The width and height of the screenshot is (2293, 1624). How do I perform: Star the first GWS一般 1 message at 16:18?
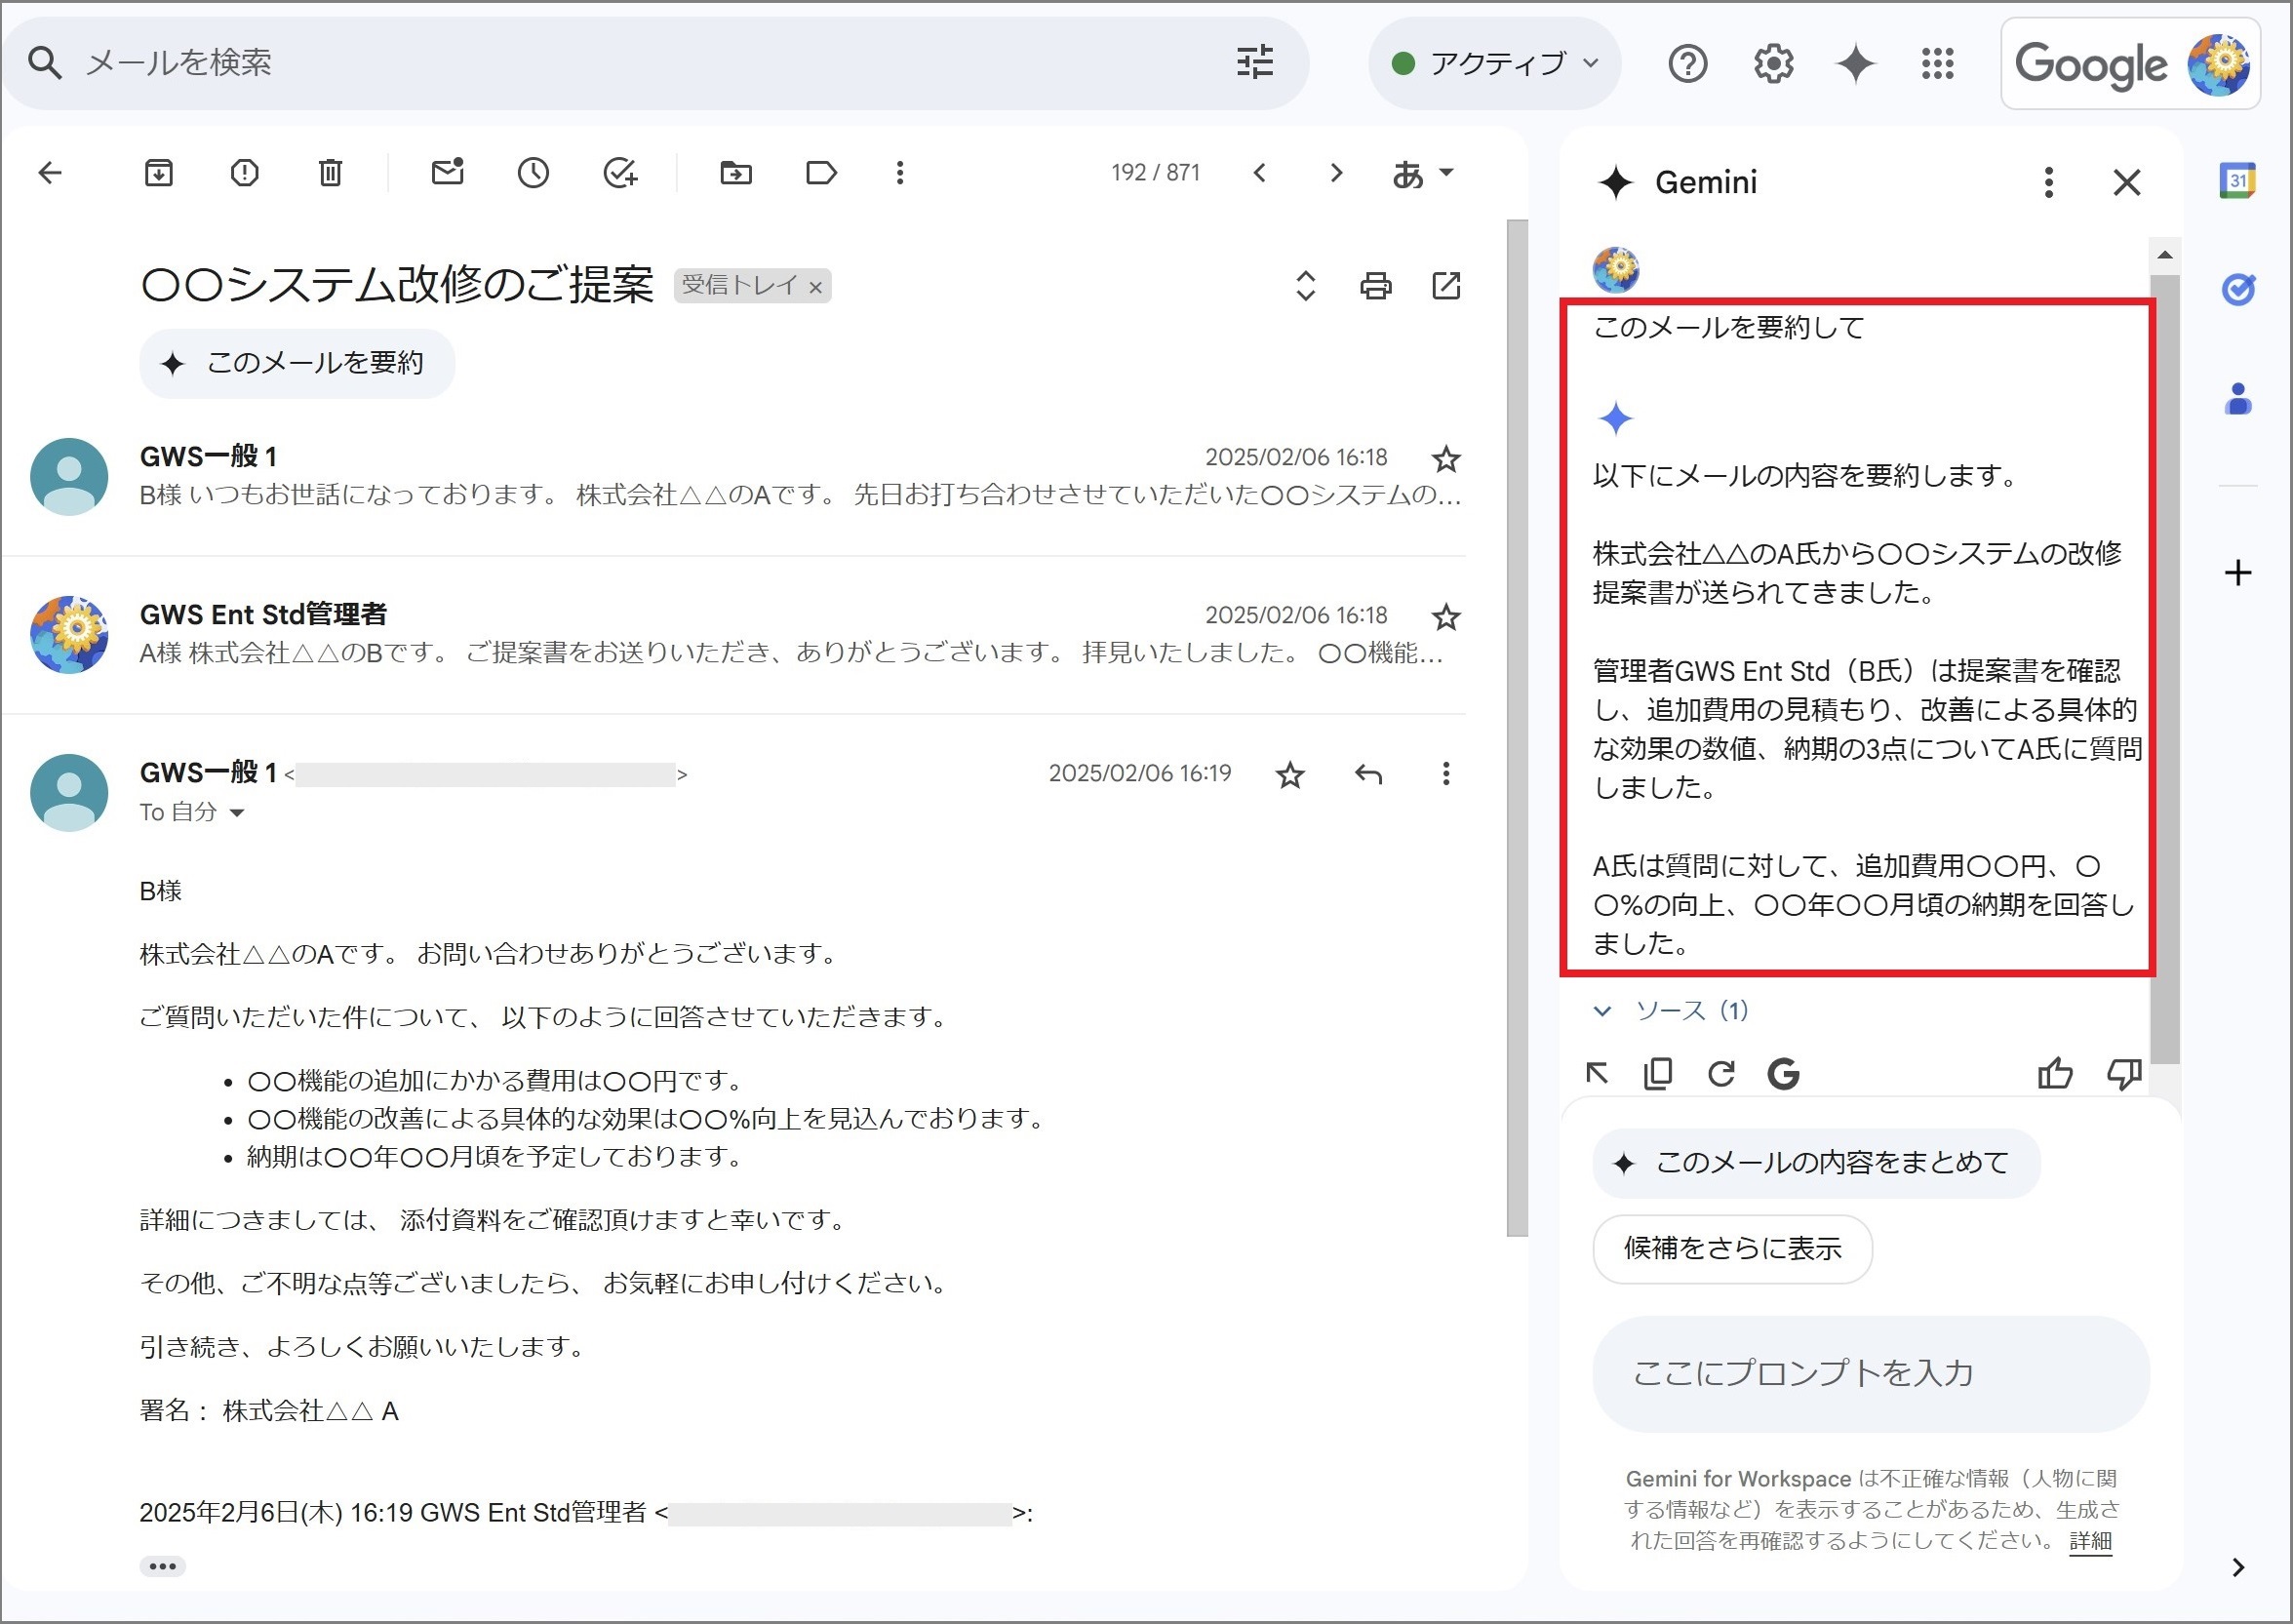1446,459
